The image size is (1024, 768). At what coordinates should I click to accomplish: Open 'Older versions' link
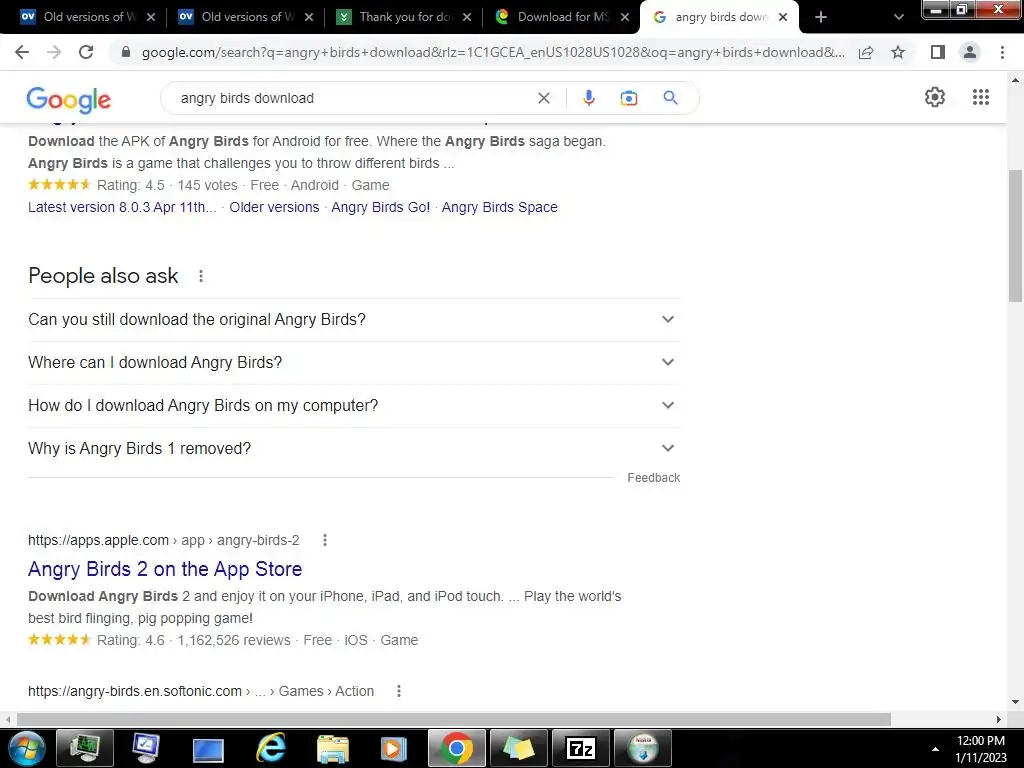[x=274, y=208]
